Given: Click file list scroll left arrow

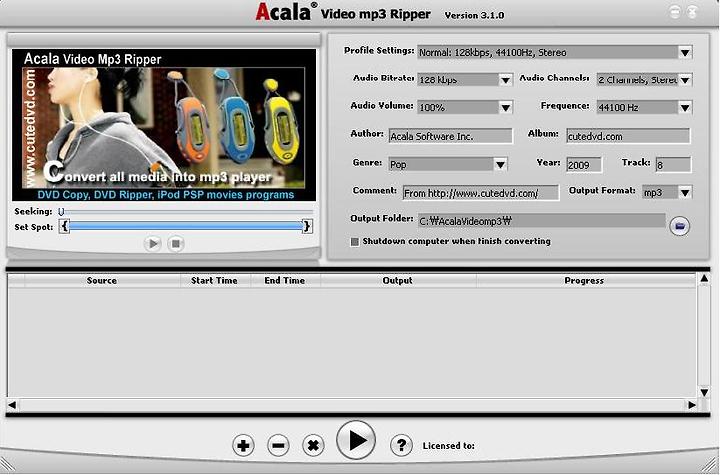Looking at the screenshot, I should click(x=12, y=405).
